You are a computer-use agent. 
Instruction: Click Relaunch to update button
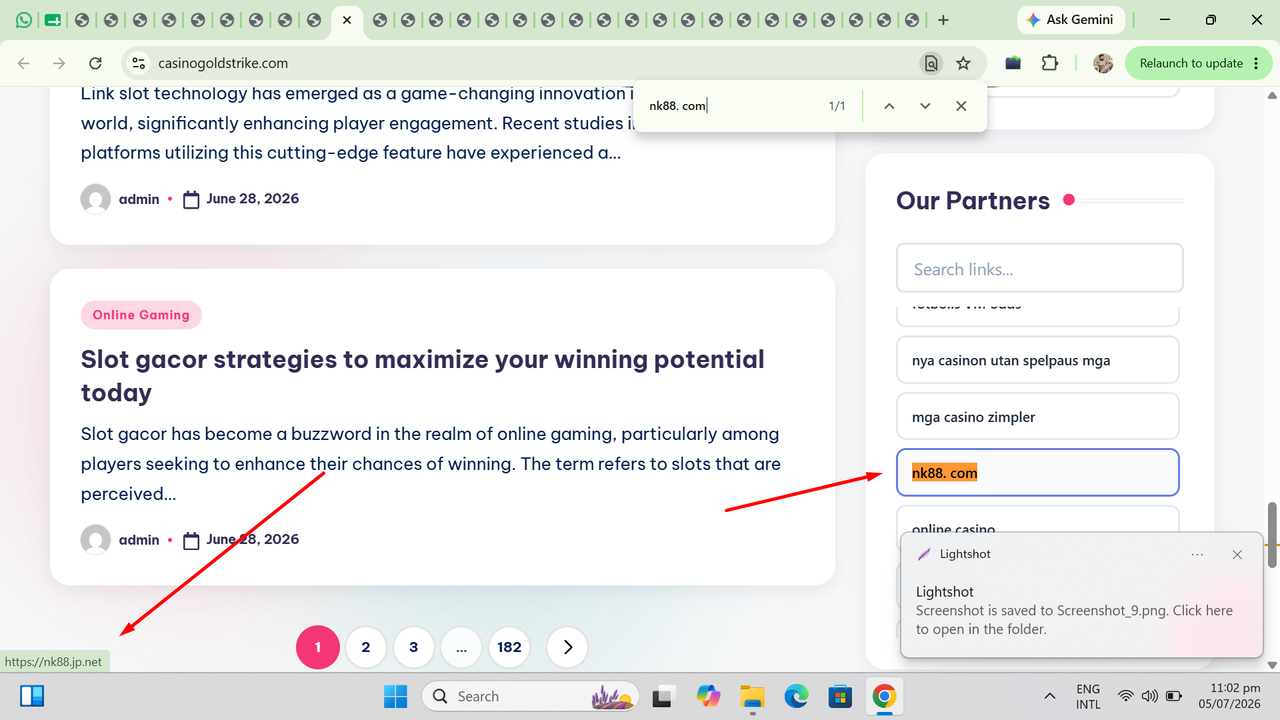pyautogui.click(x=1190, y=63)
